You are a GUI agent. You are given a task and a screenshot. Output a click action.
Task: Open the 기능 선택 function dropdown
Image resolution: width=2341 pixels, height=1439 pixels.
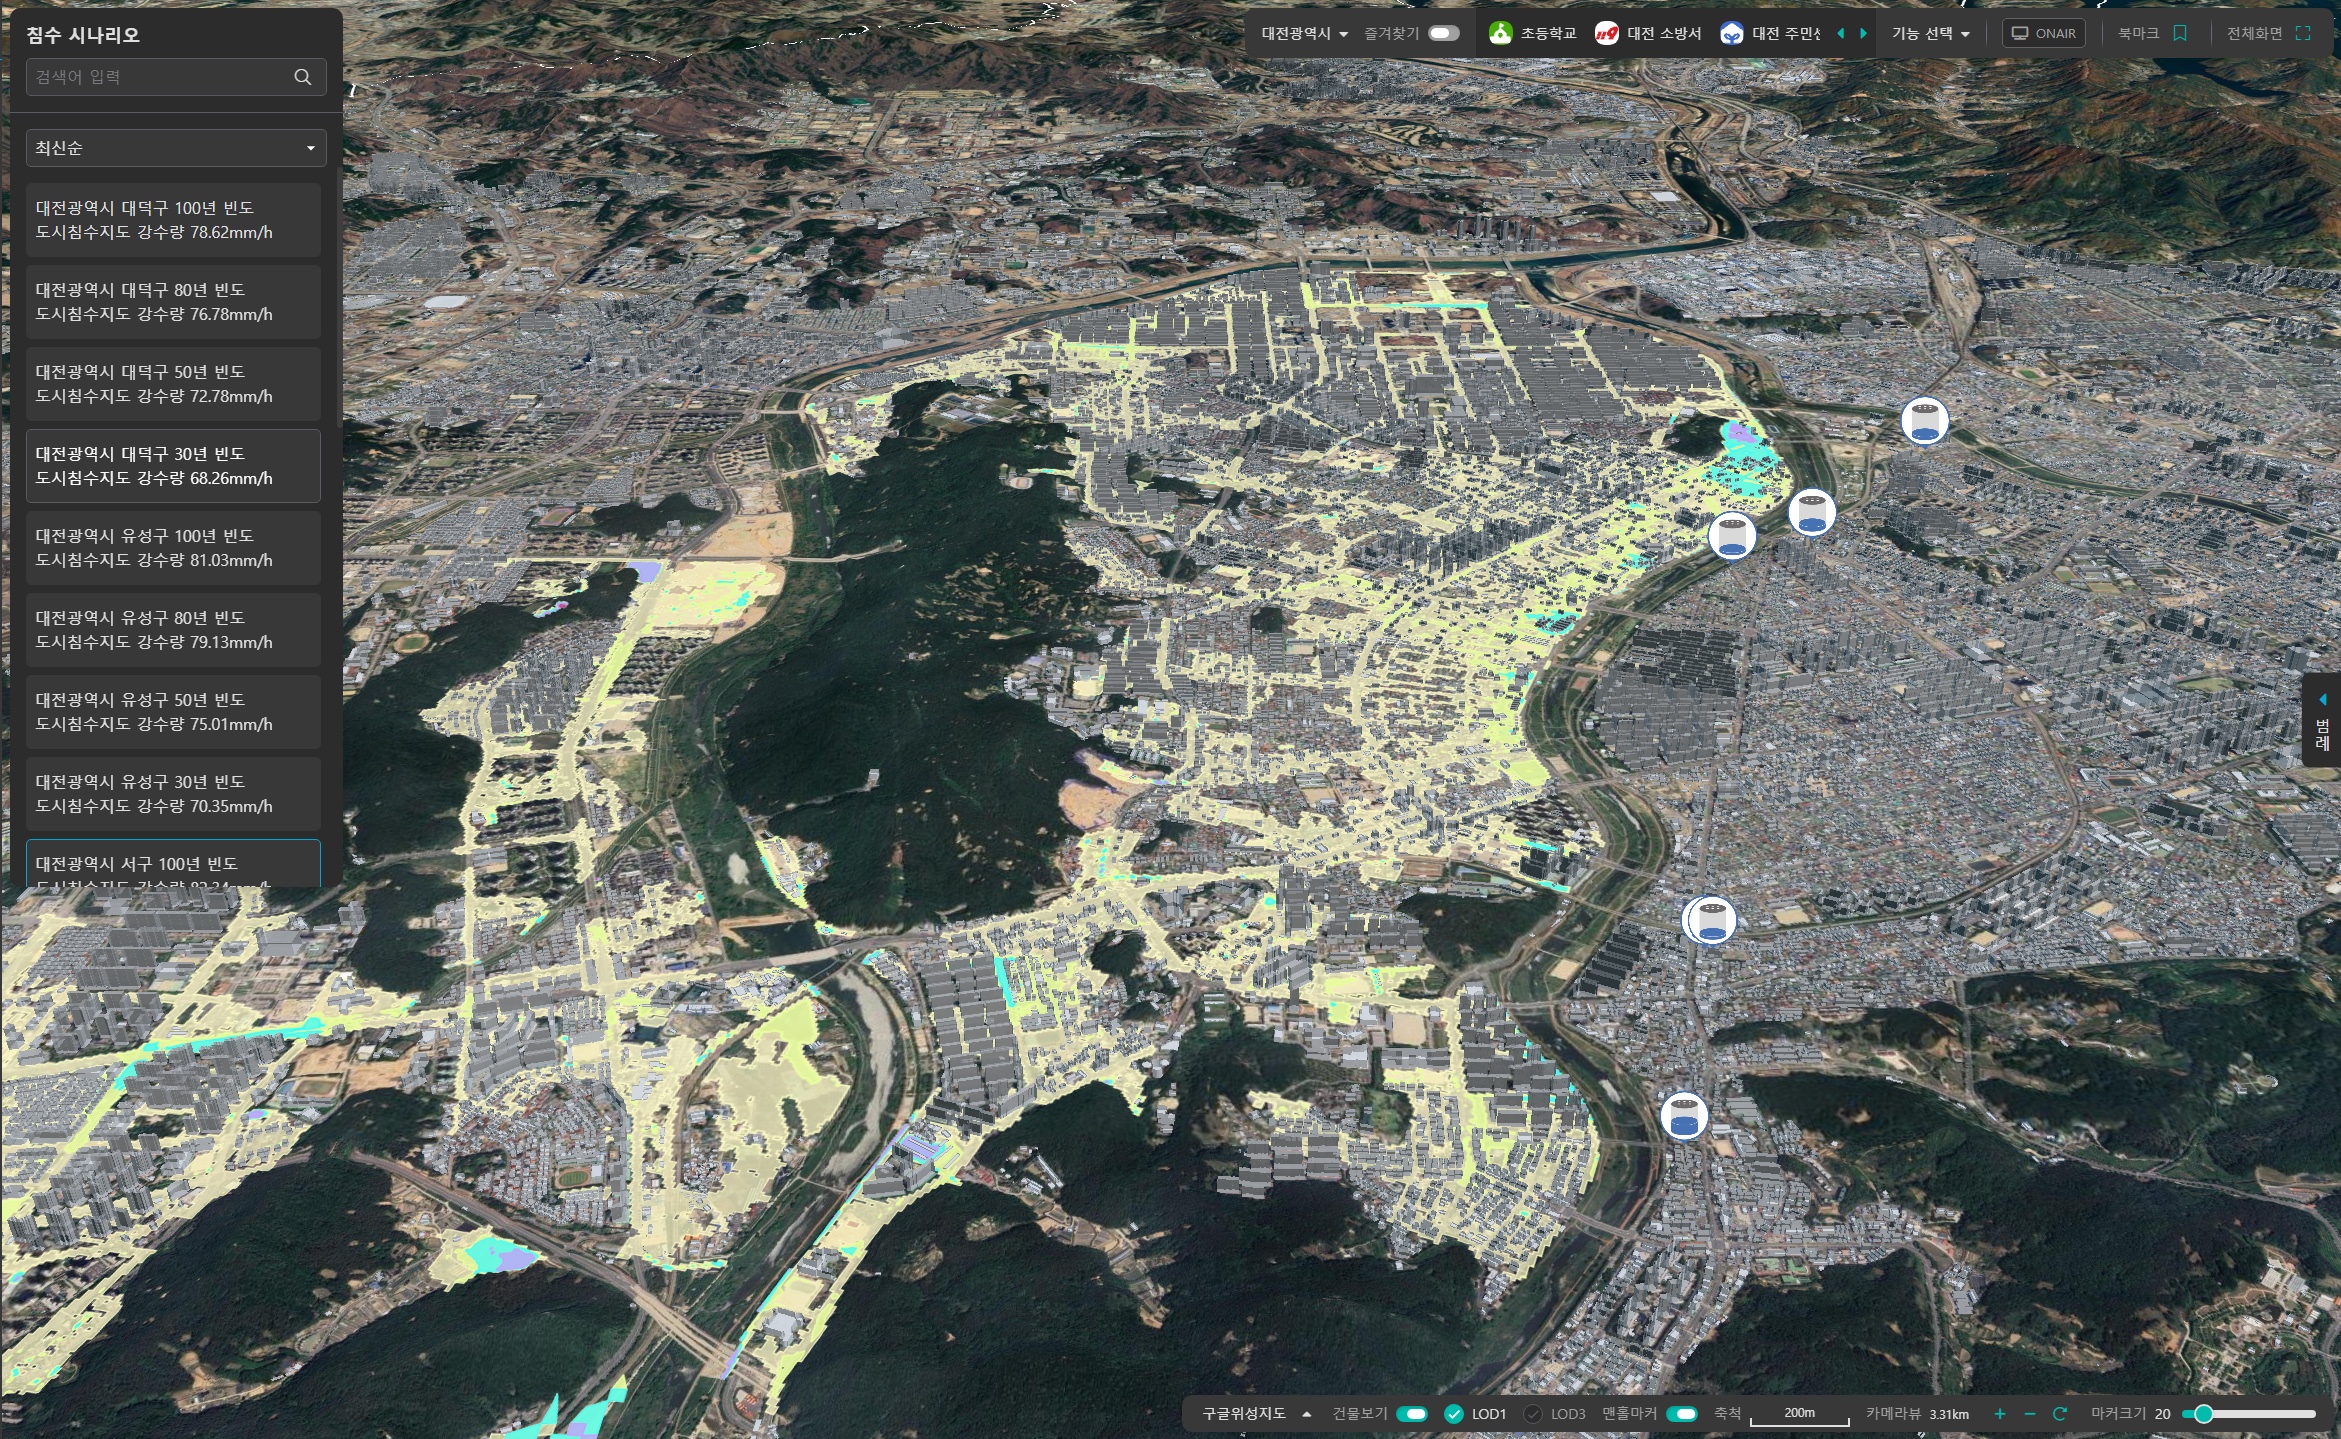click(x=1930, y=33)
